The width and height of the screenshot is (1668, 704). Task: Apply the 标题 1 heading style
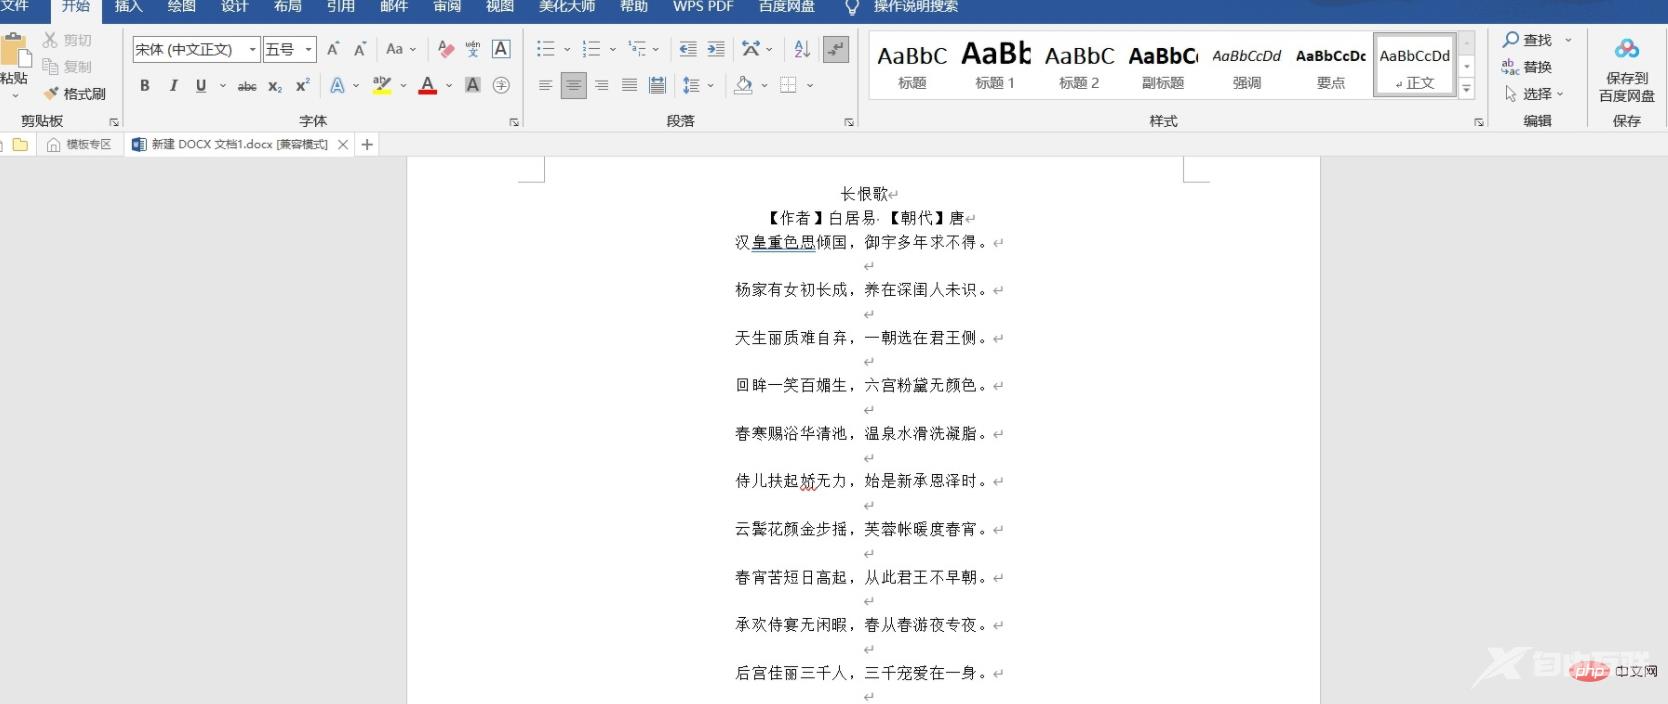click(x=995, y=66)
